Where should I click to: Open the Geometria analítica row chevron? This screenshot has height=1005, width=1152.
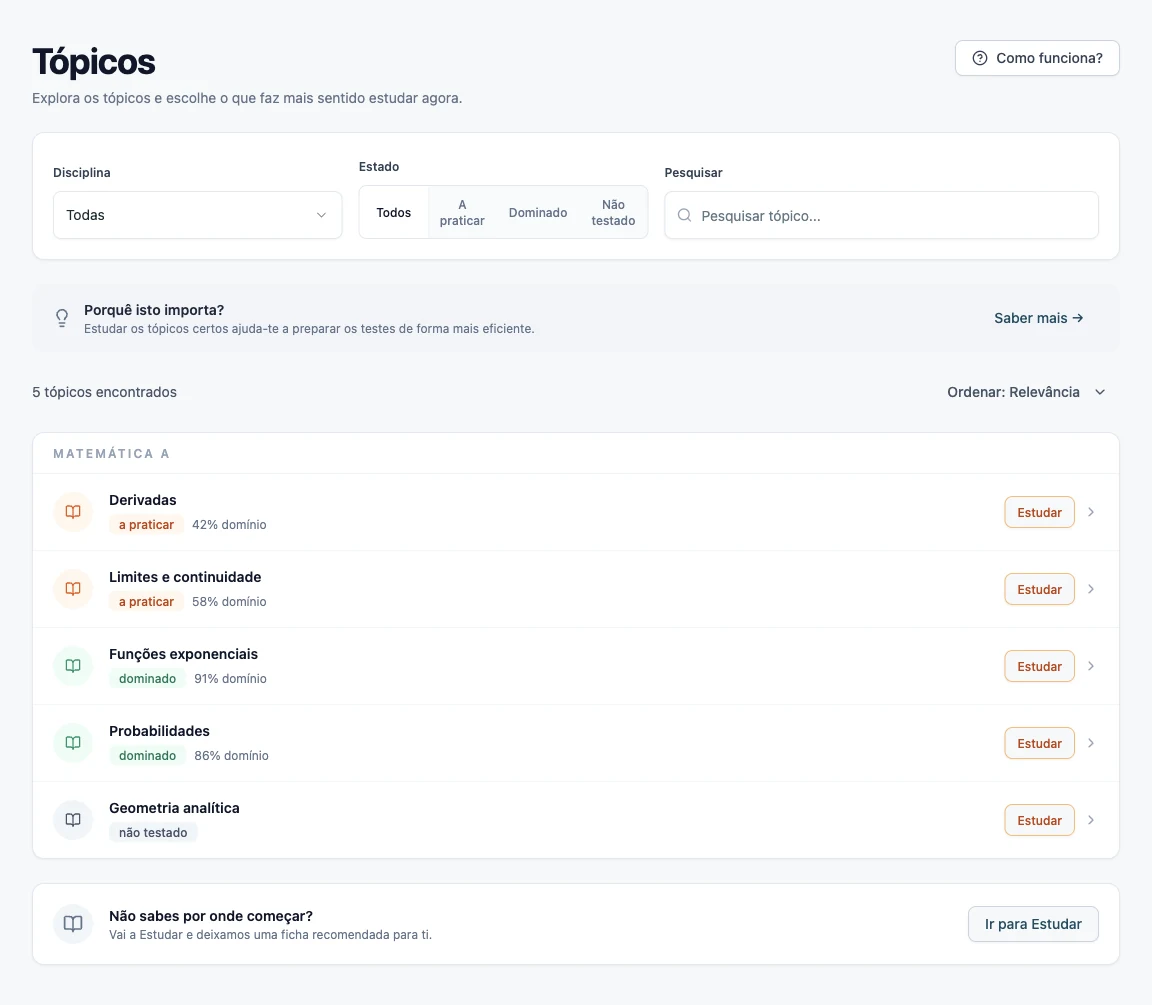(x=1091, y=820)
